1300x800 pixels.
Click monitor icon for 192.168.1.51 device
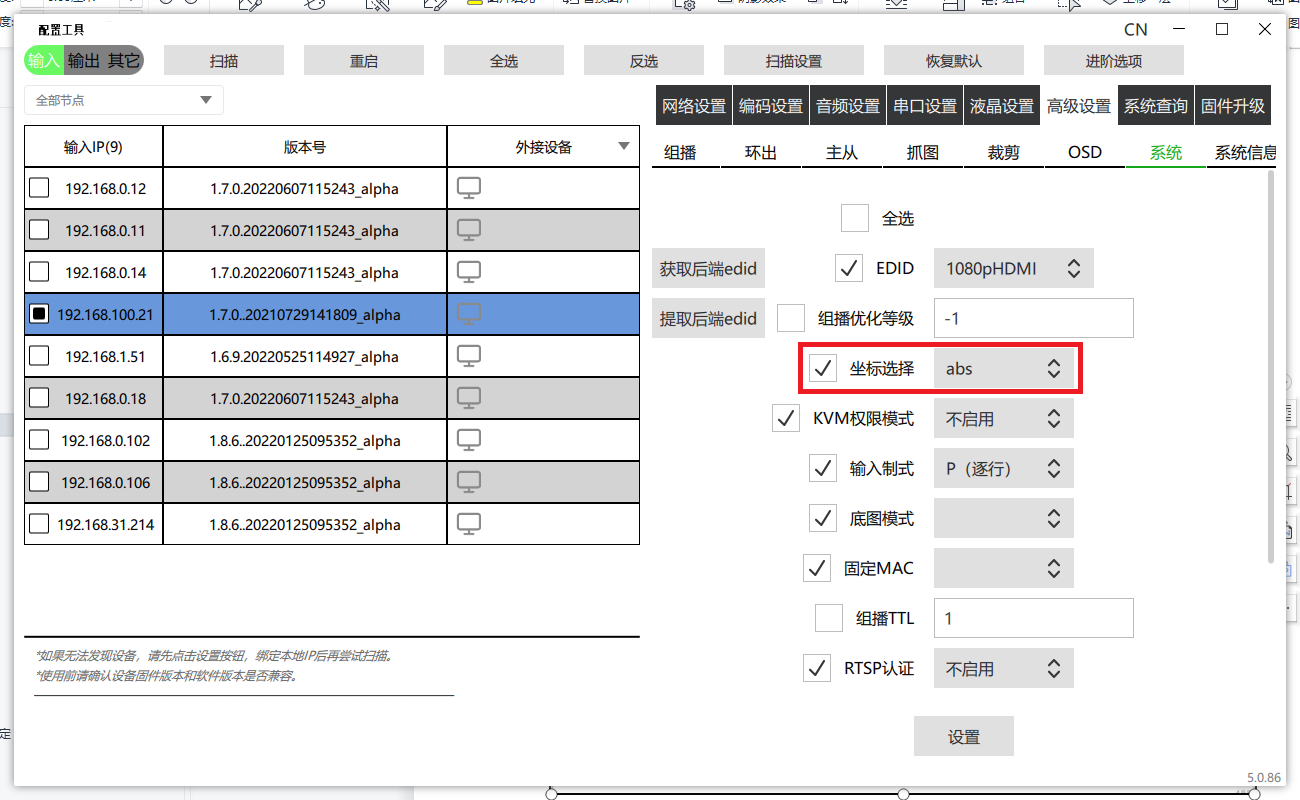pos(469,356)
